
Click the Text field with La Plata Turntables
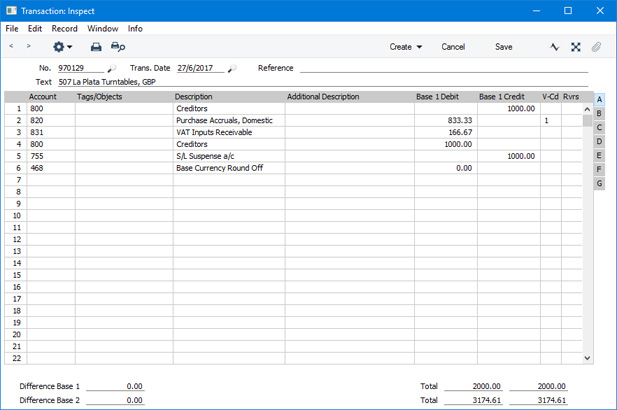point(323,82)
